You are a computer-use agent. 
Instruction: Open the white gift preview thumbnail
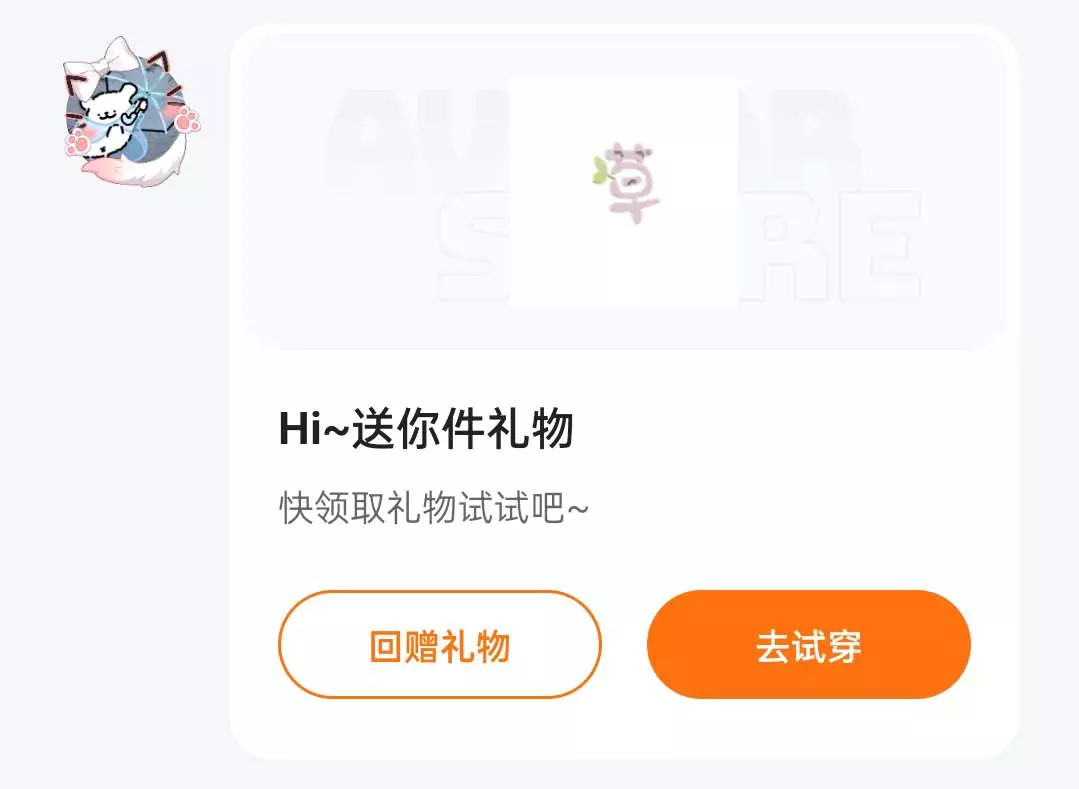coord(623,191)
